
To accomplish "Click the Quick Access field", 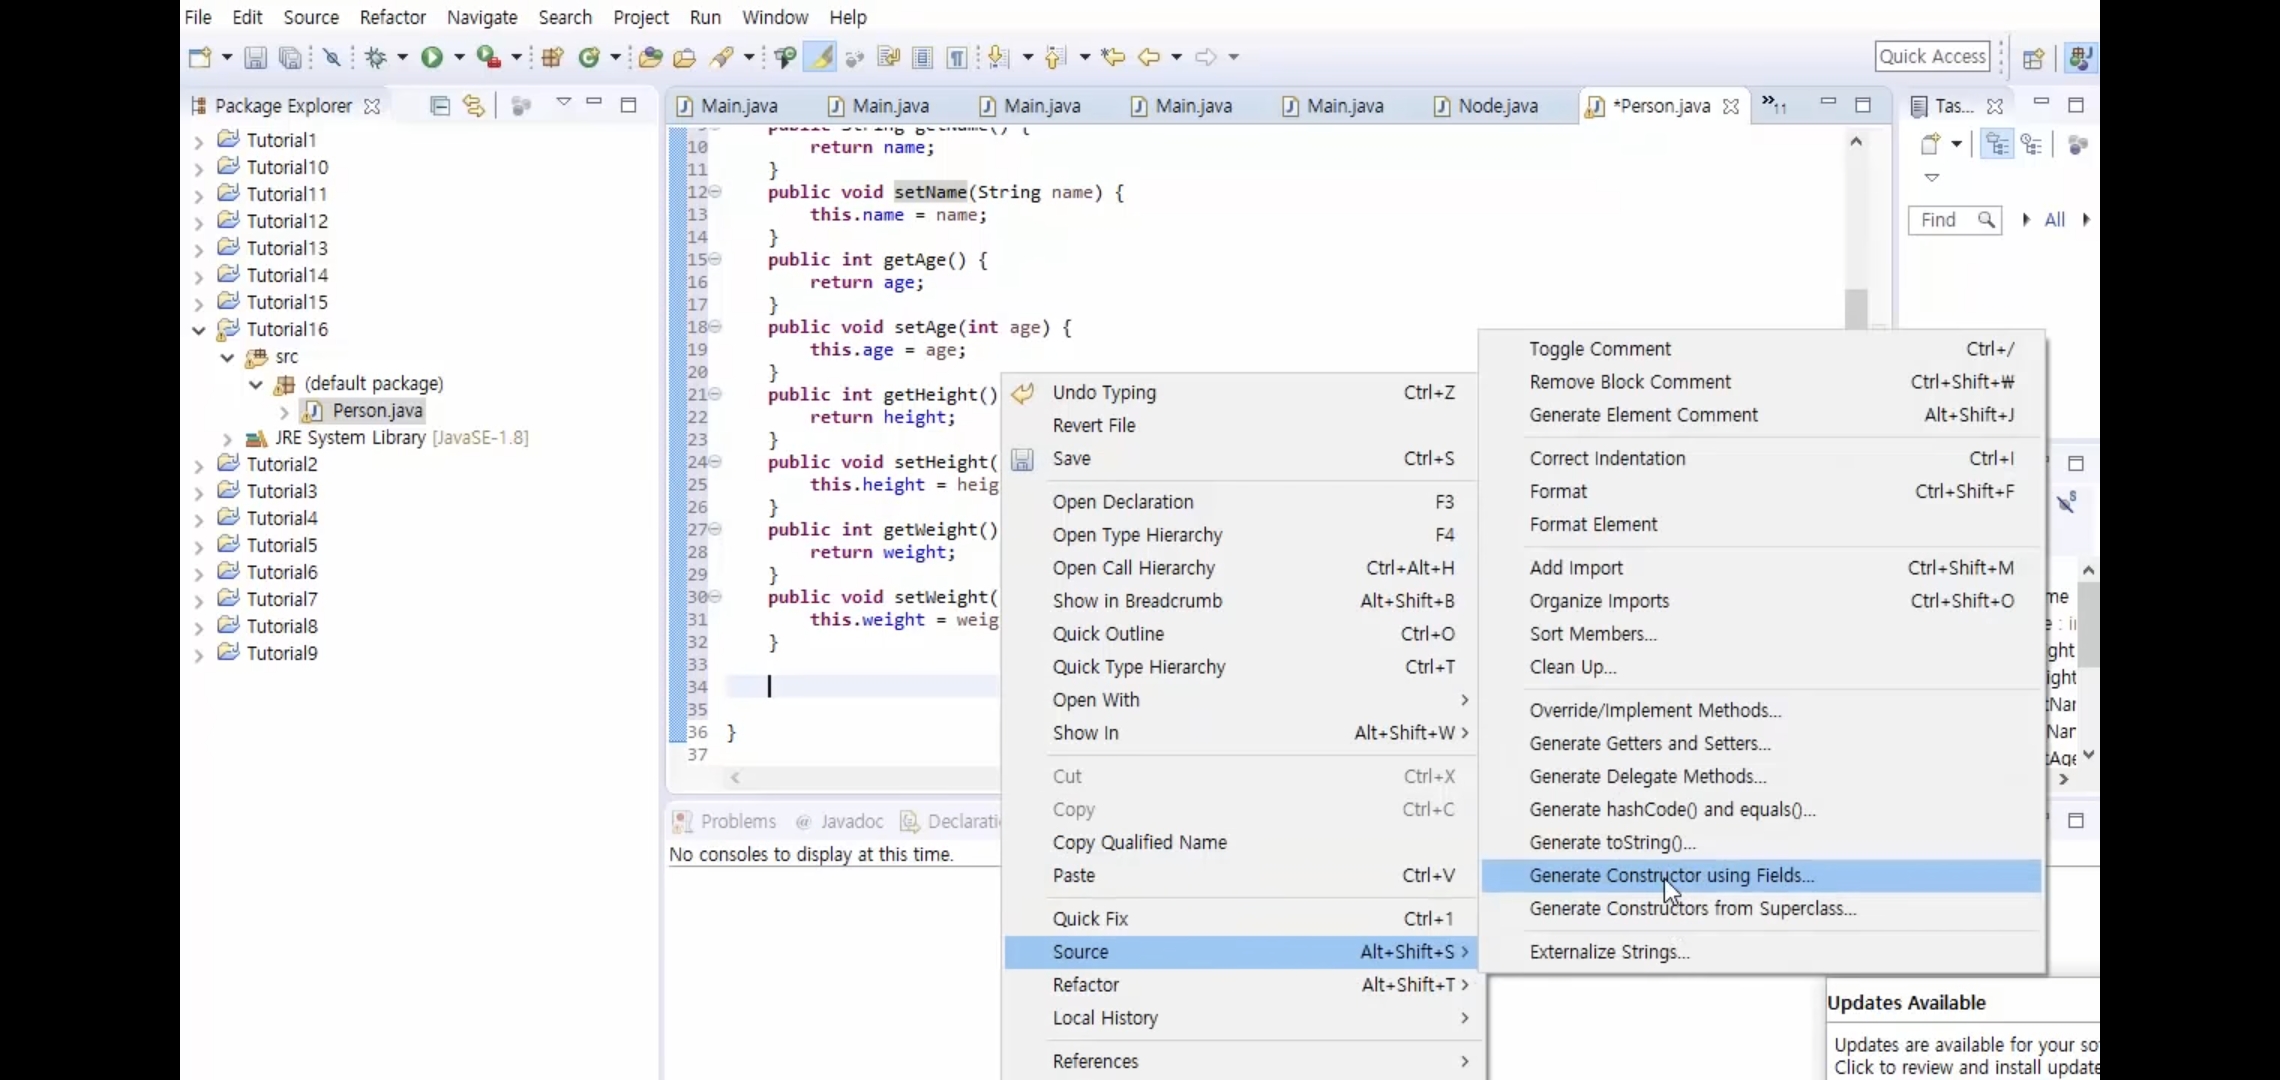I will click(1932, 57).
